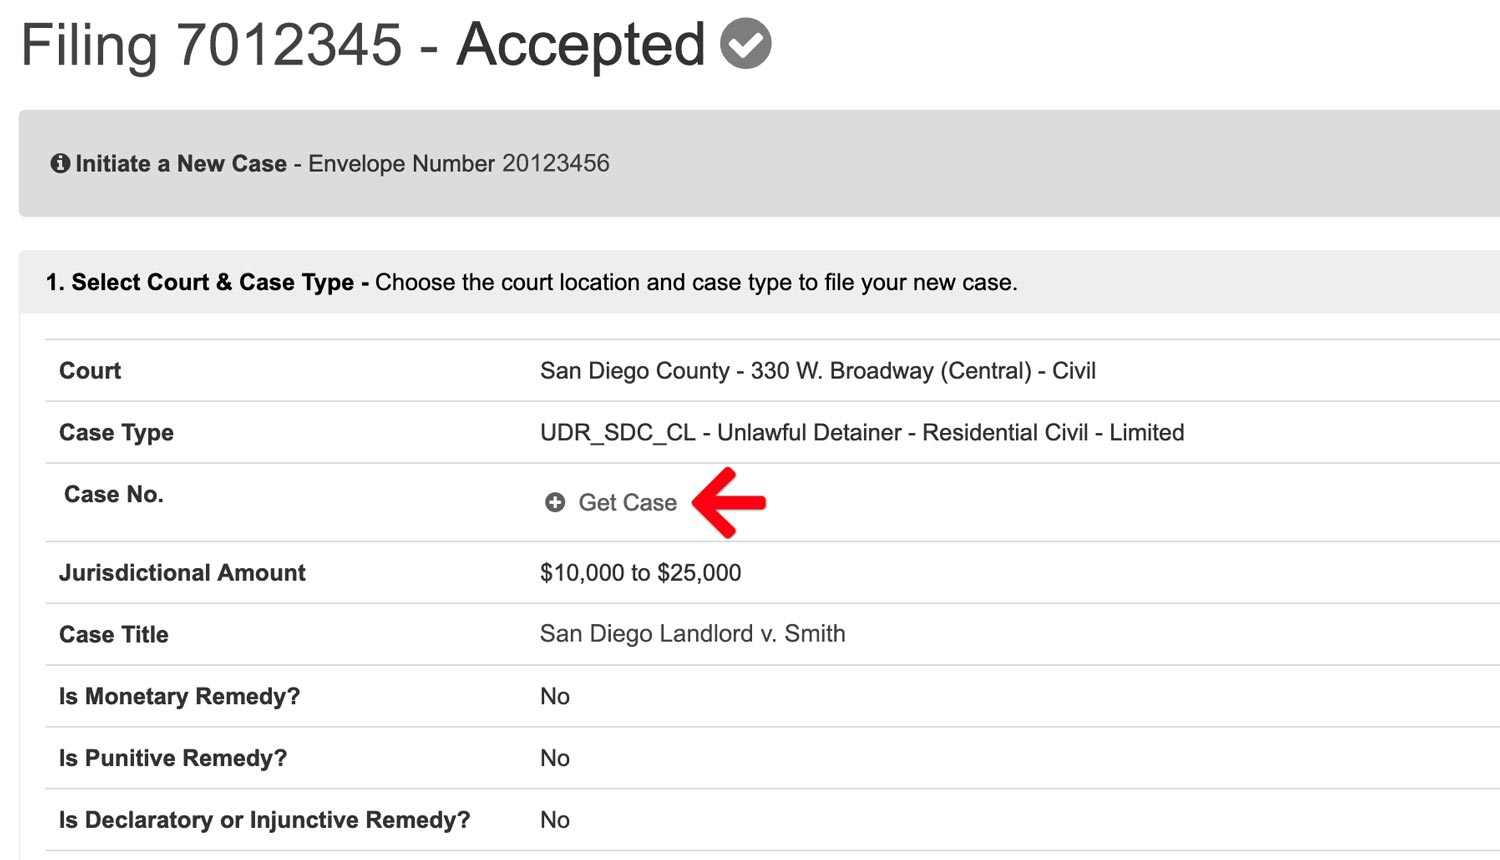
Task: Click the Select Court & Case Type section header
Action: click(200, 282)
